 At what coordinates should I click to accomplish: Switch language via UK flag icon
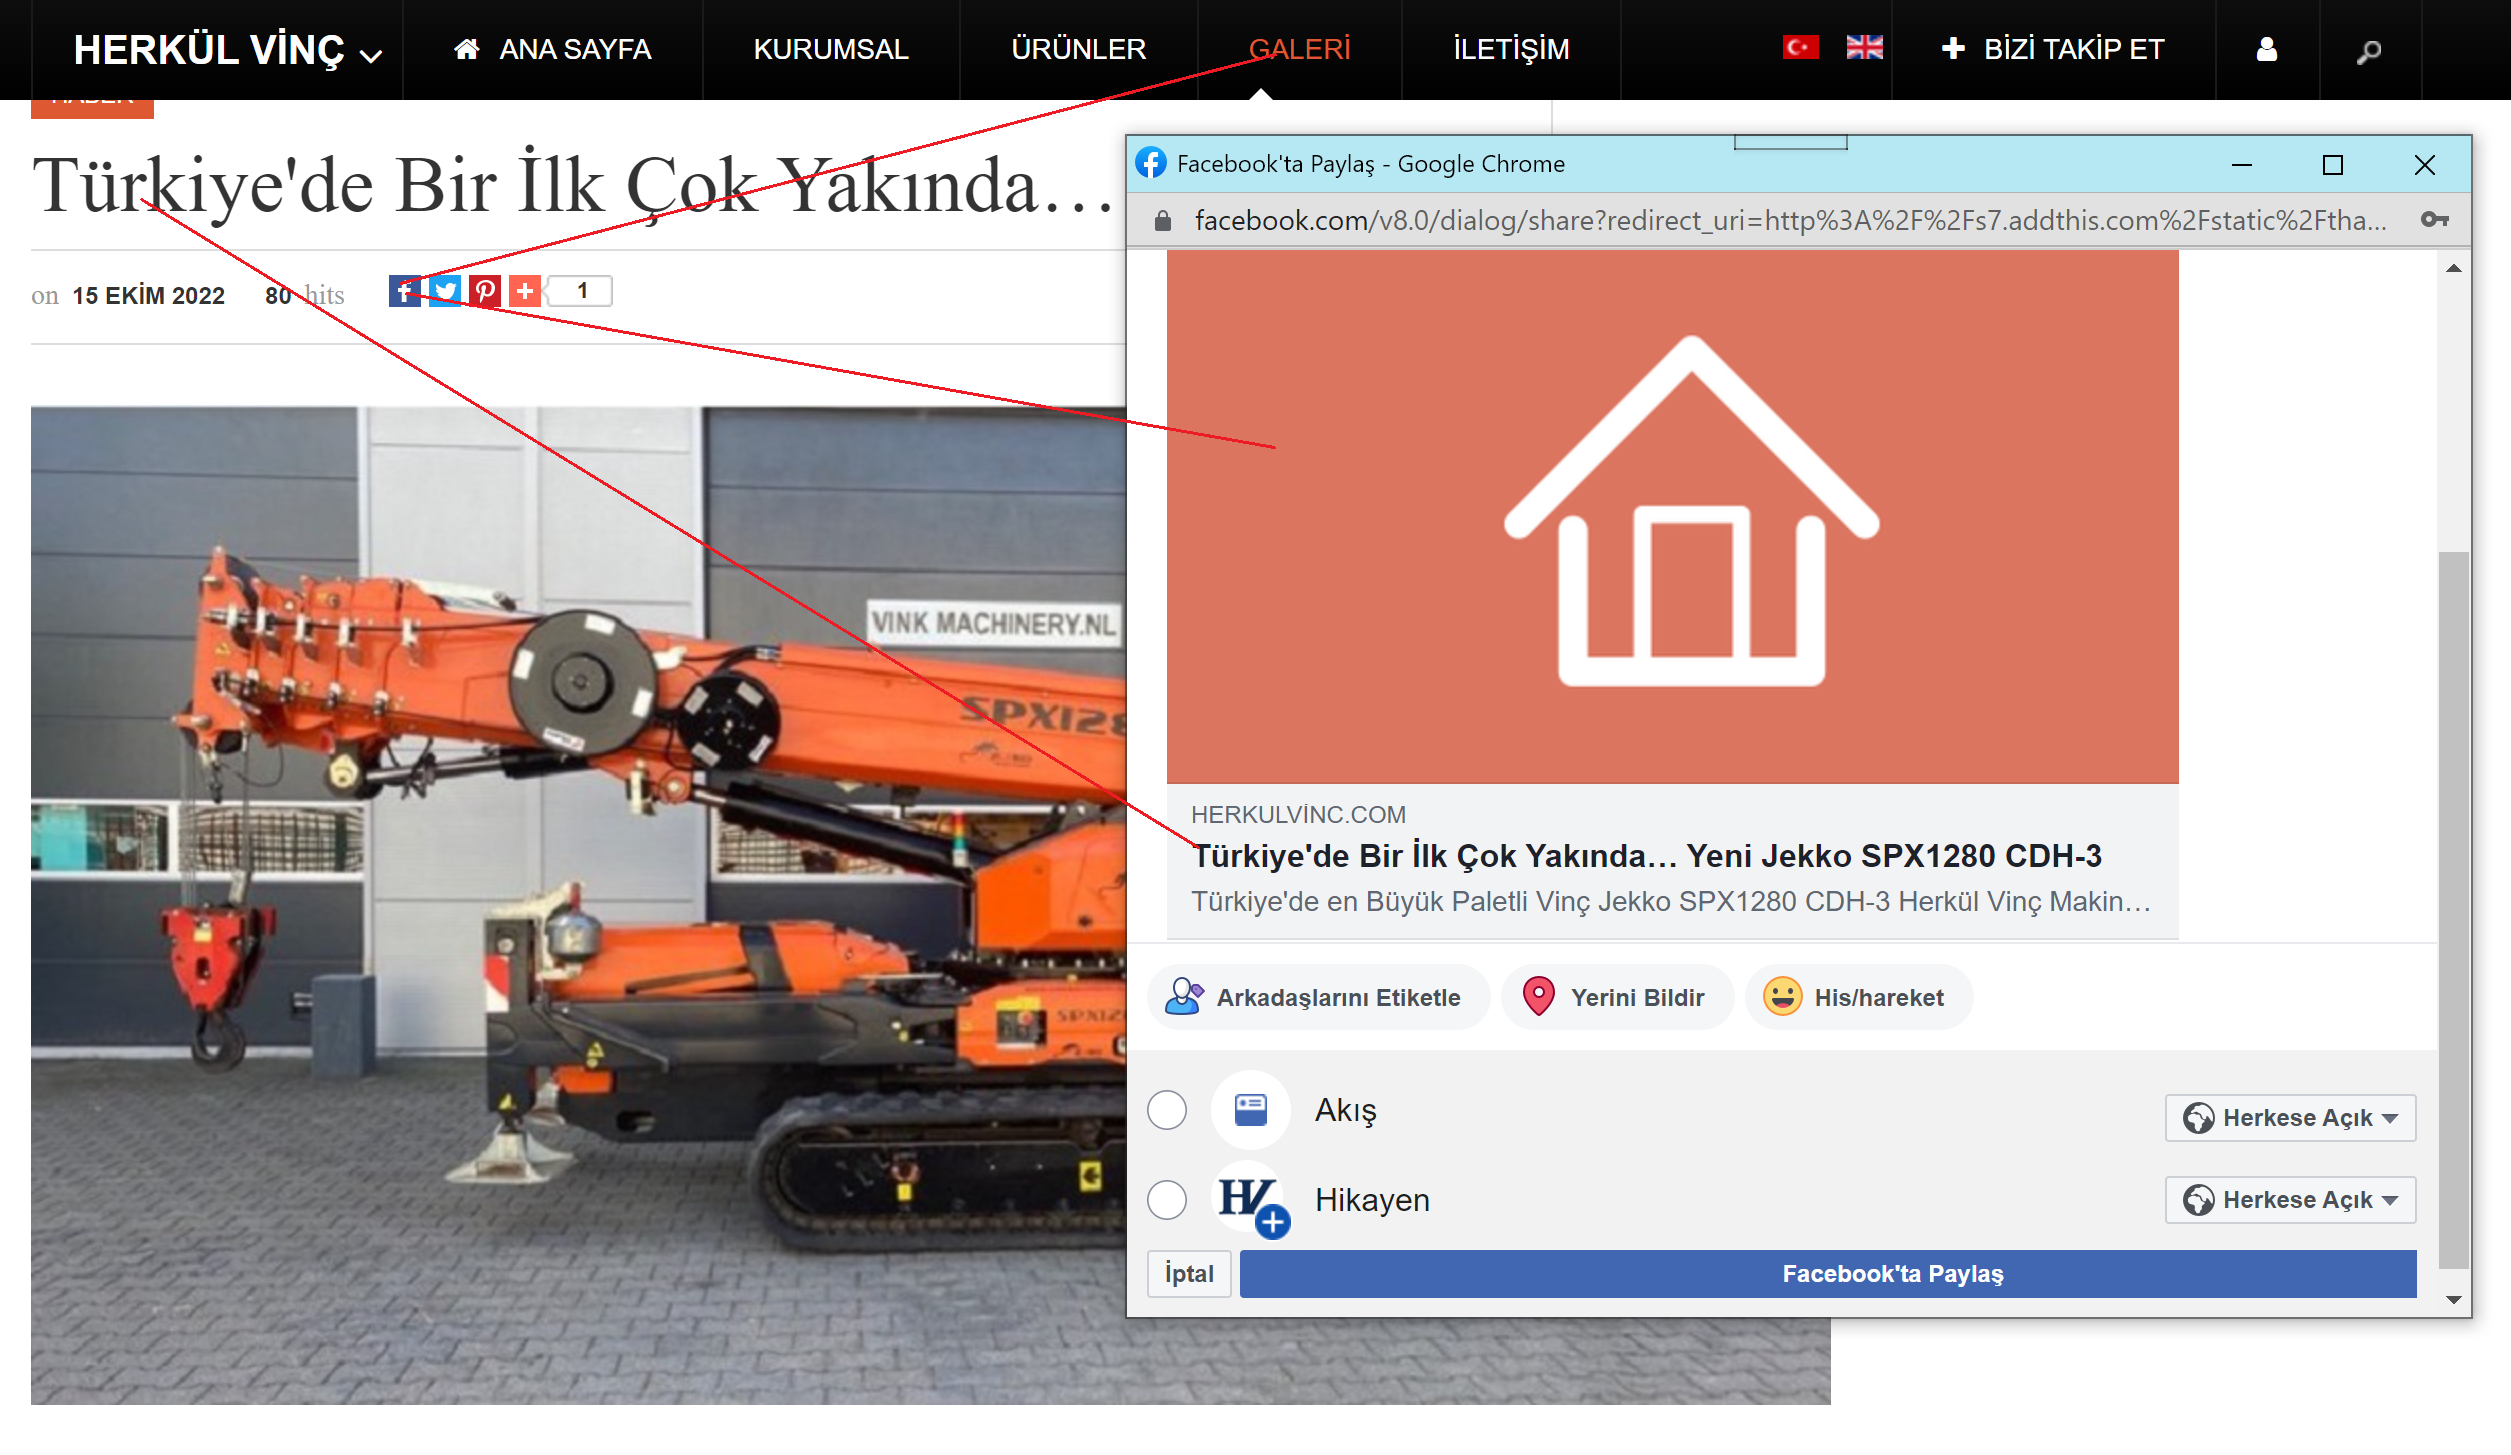point(1864,48)
